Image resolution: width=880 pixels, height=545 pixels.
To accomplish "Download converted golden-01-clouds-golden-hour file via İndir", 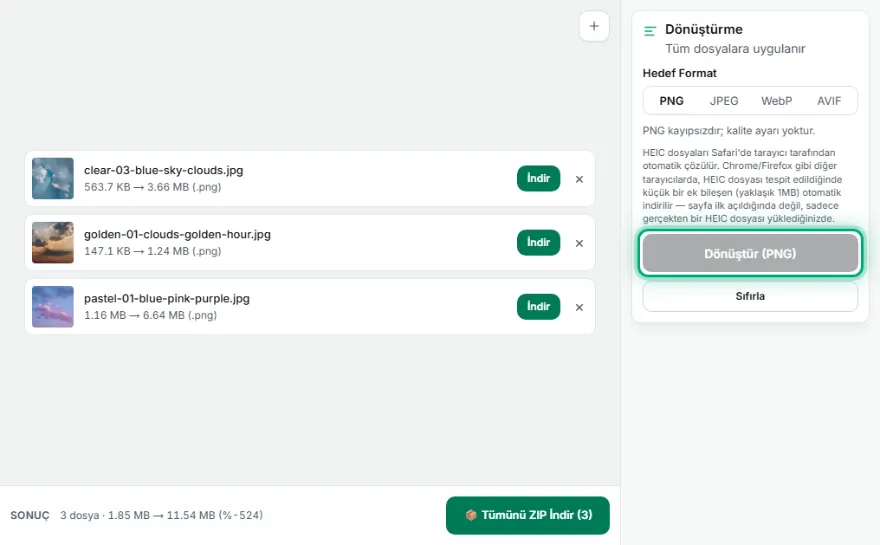I will point(538,242).
